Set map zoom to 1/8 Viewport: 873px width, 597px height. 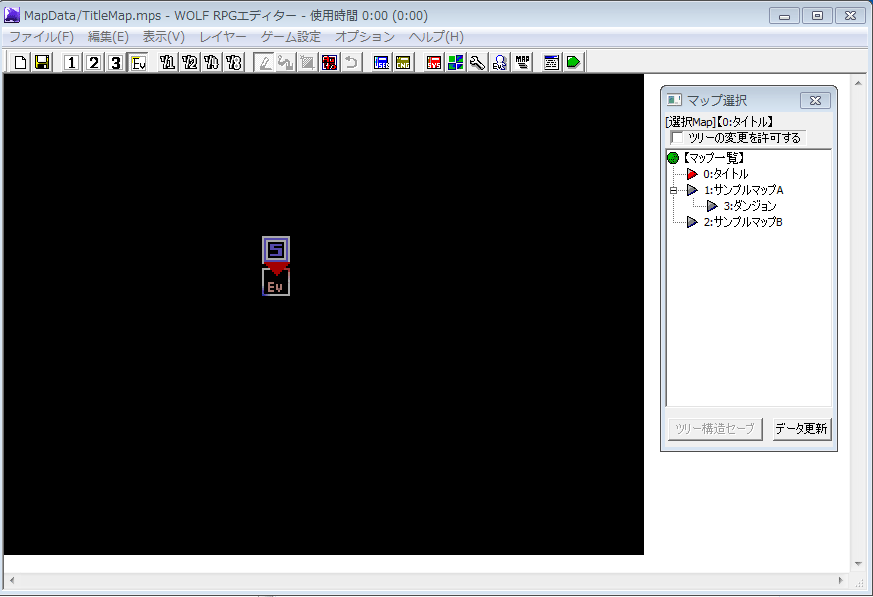(234, 62)
